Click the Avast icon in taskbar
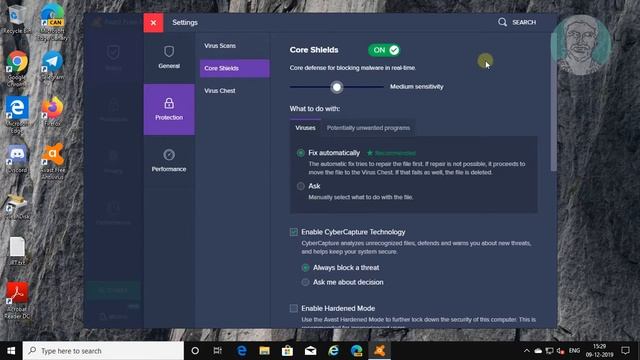The height and width of the screenshot is (360, 640). [x=380, y=351]
